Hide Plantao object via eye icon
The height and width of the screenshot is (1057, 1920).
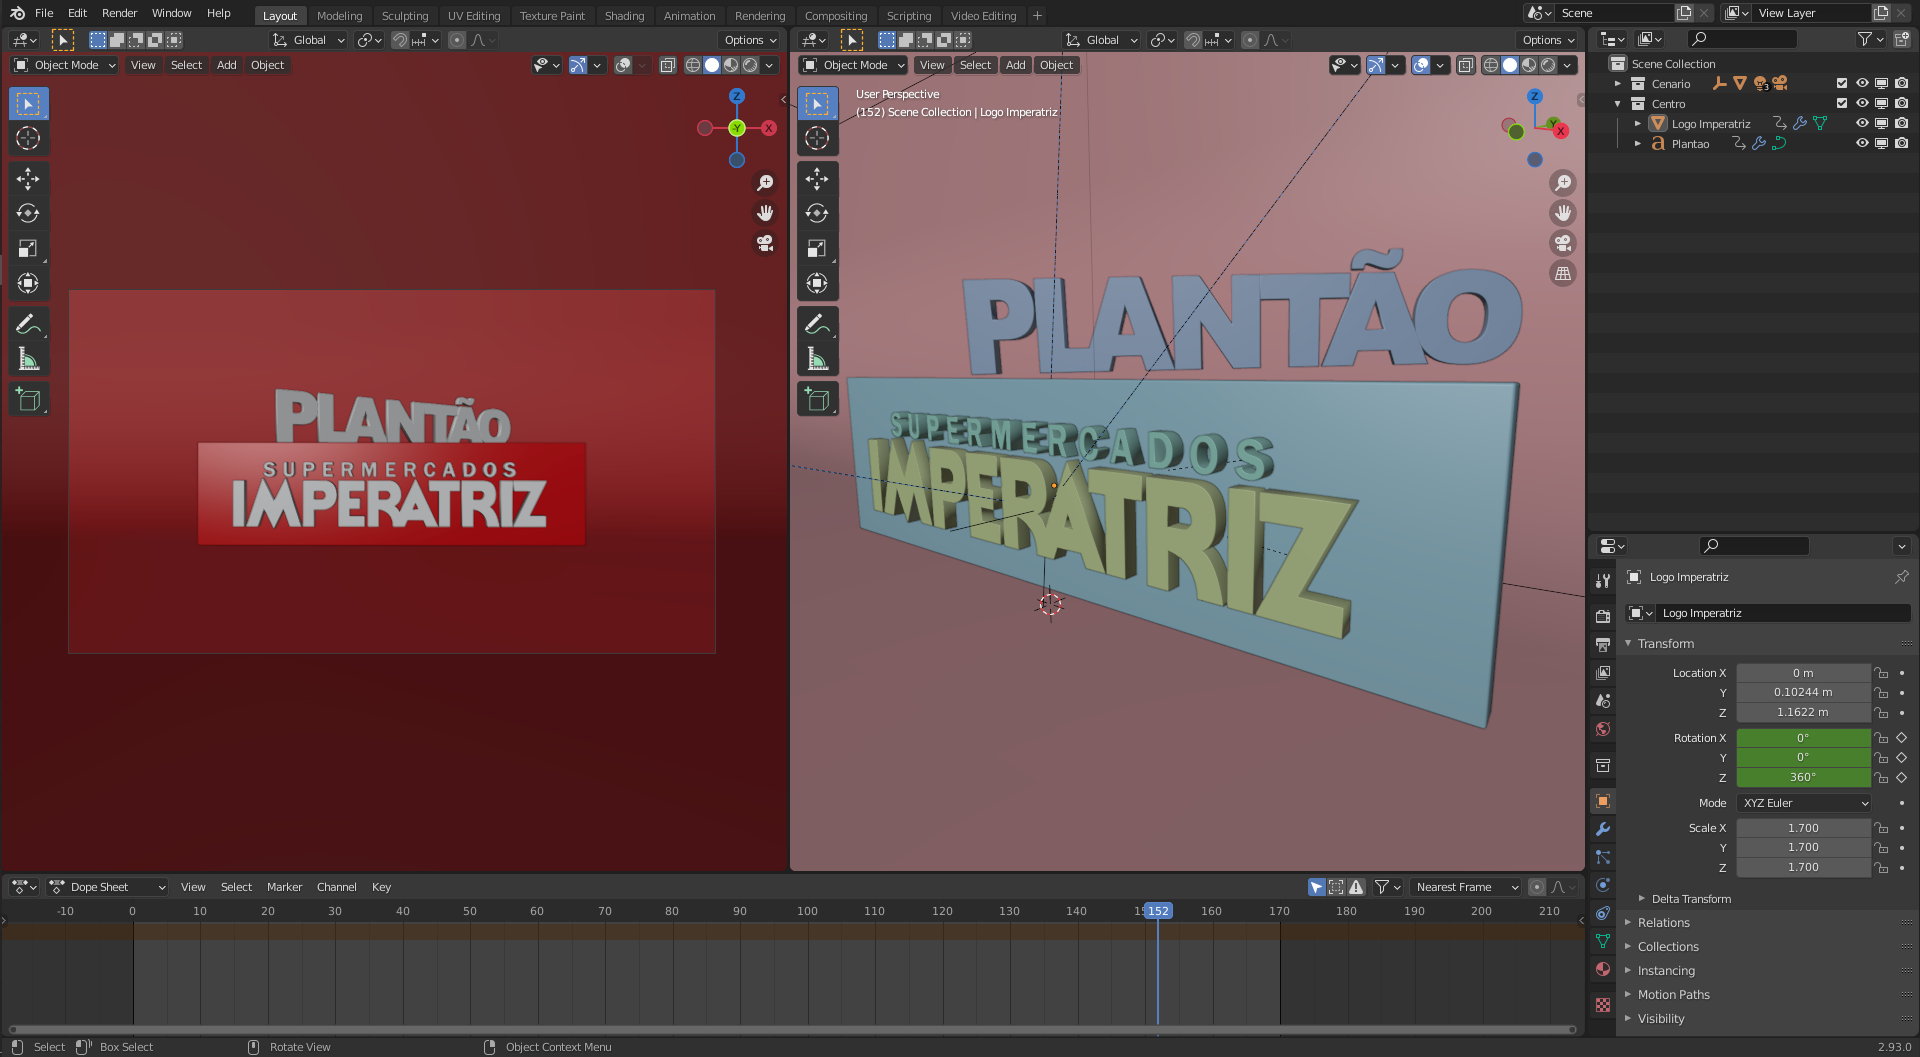[x=1862, y=144]
